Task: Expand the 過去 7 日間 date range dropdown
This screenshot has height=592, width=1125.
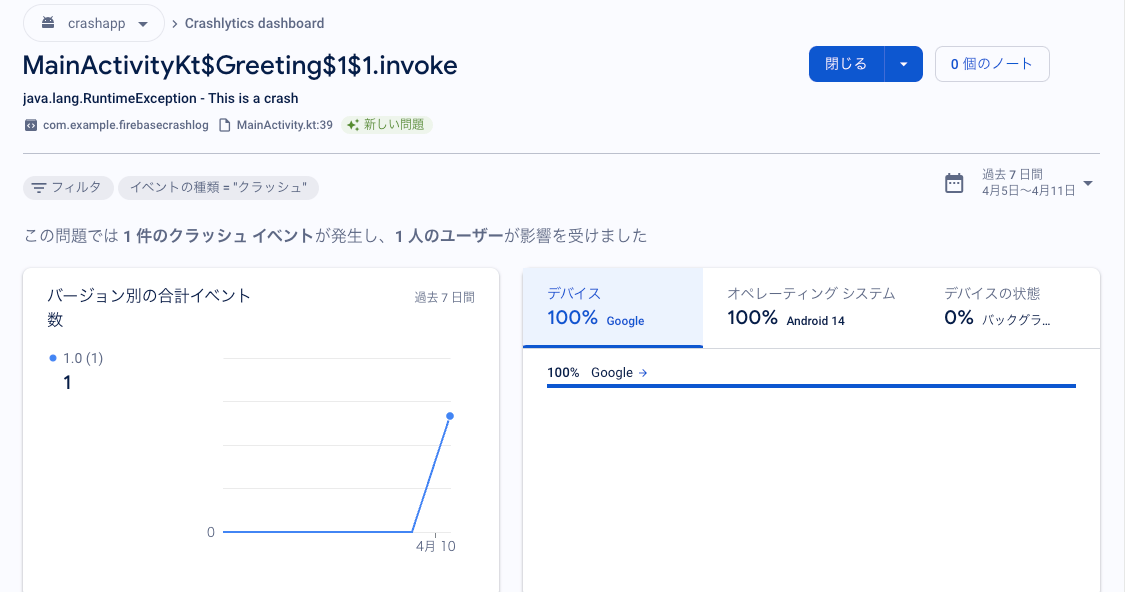Action: tap(1088, 183)
